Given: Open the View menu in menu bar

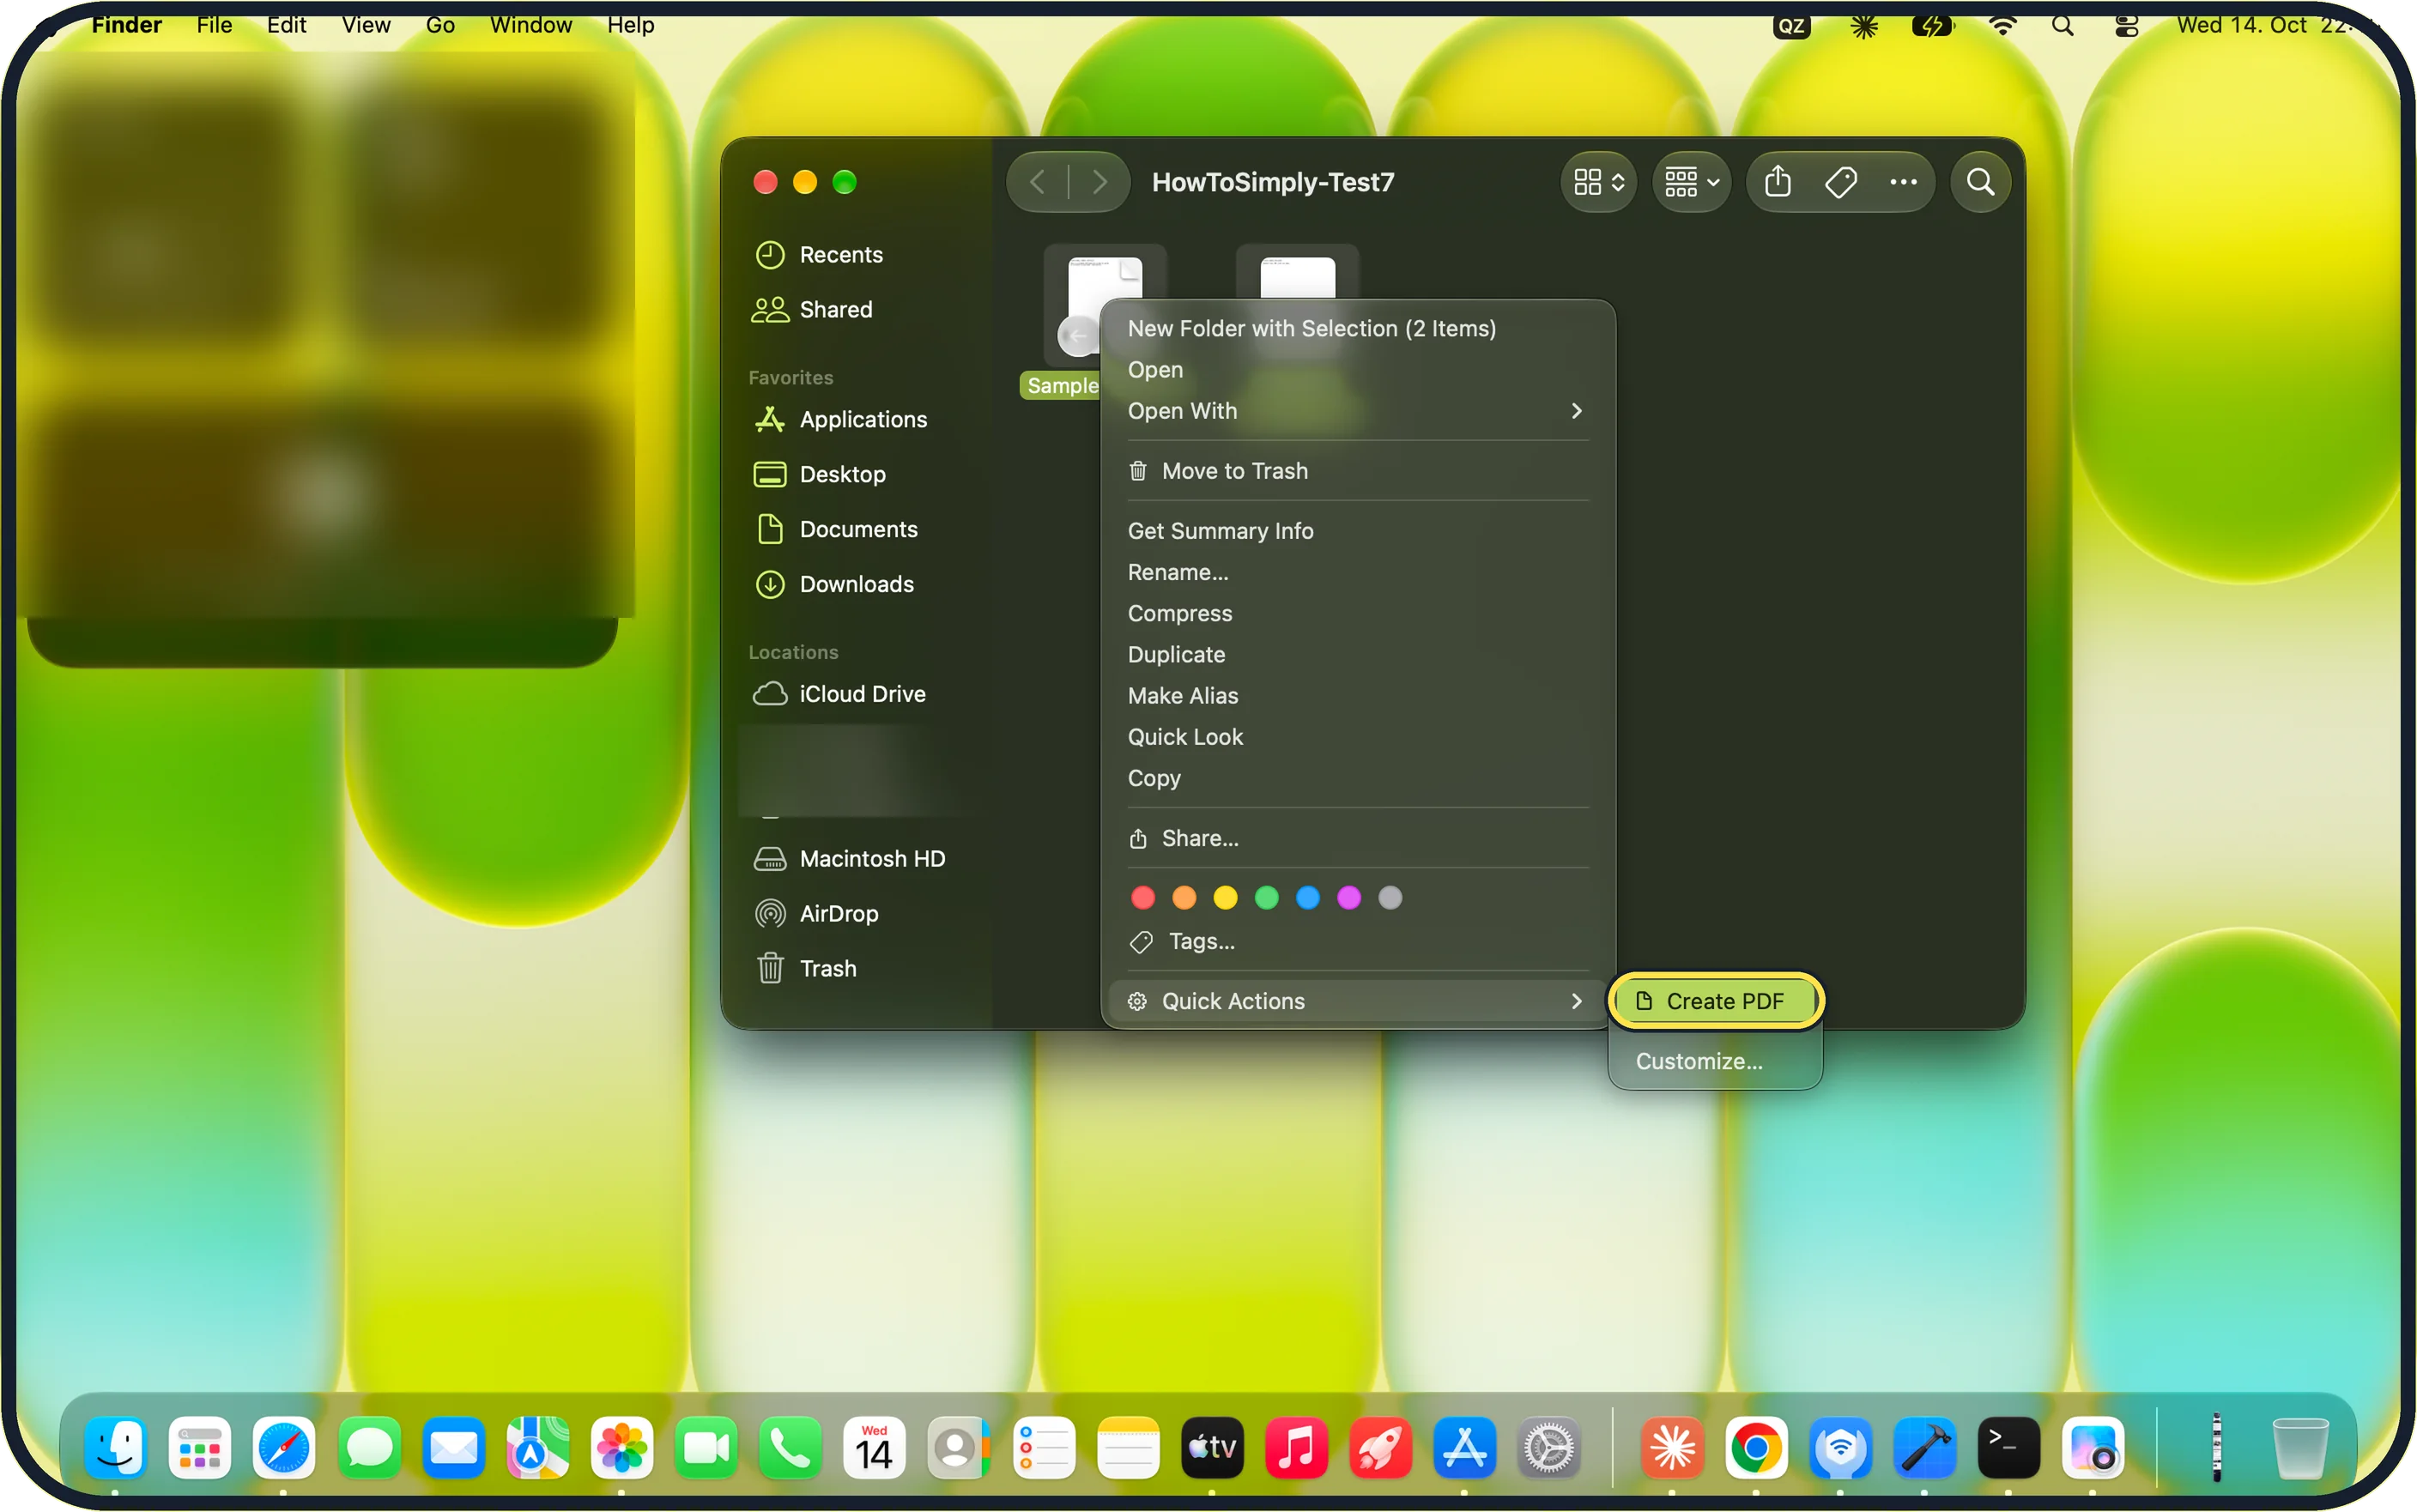Looking at the screenshot, I should pyautogui.click(x=366, y=25).
